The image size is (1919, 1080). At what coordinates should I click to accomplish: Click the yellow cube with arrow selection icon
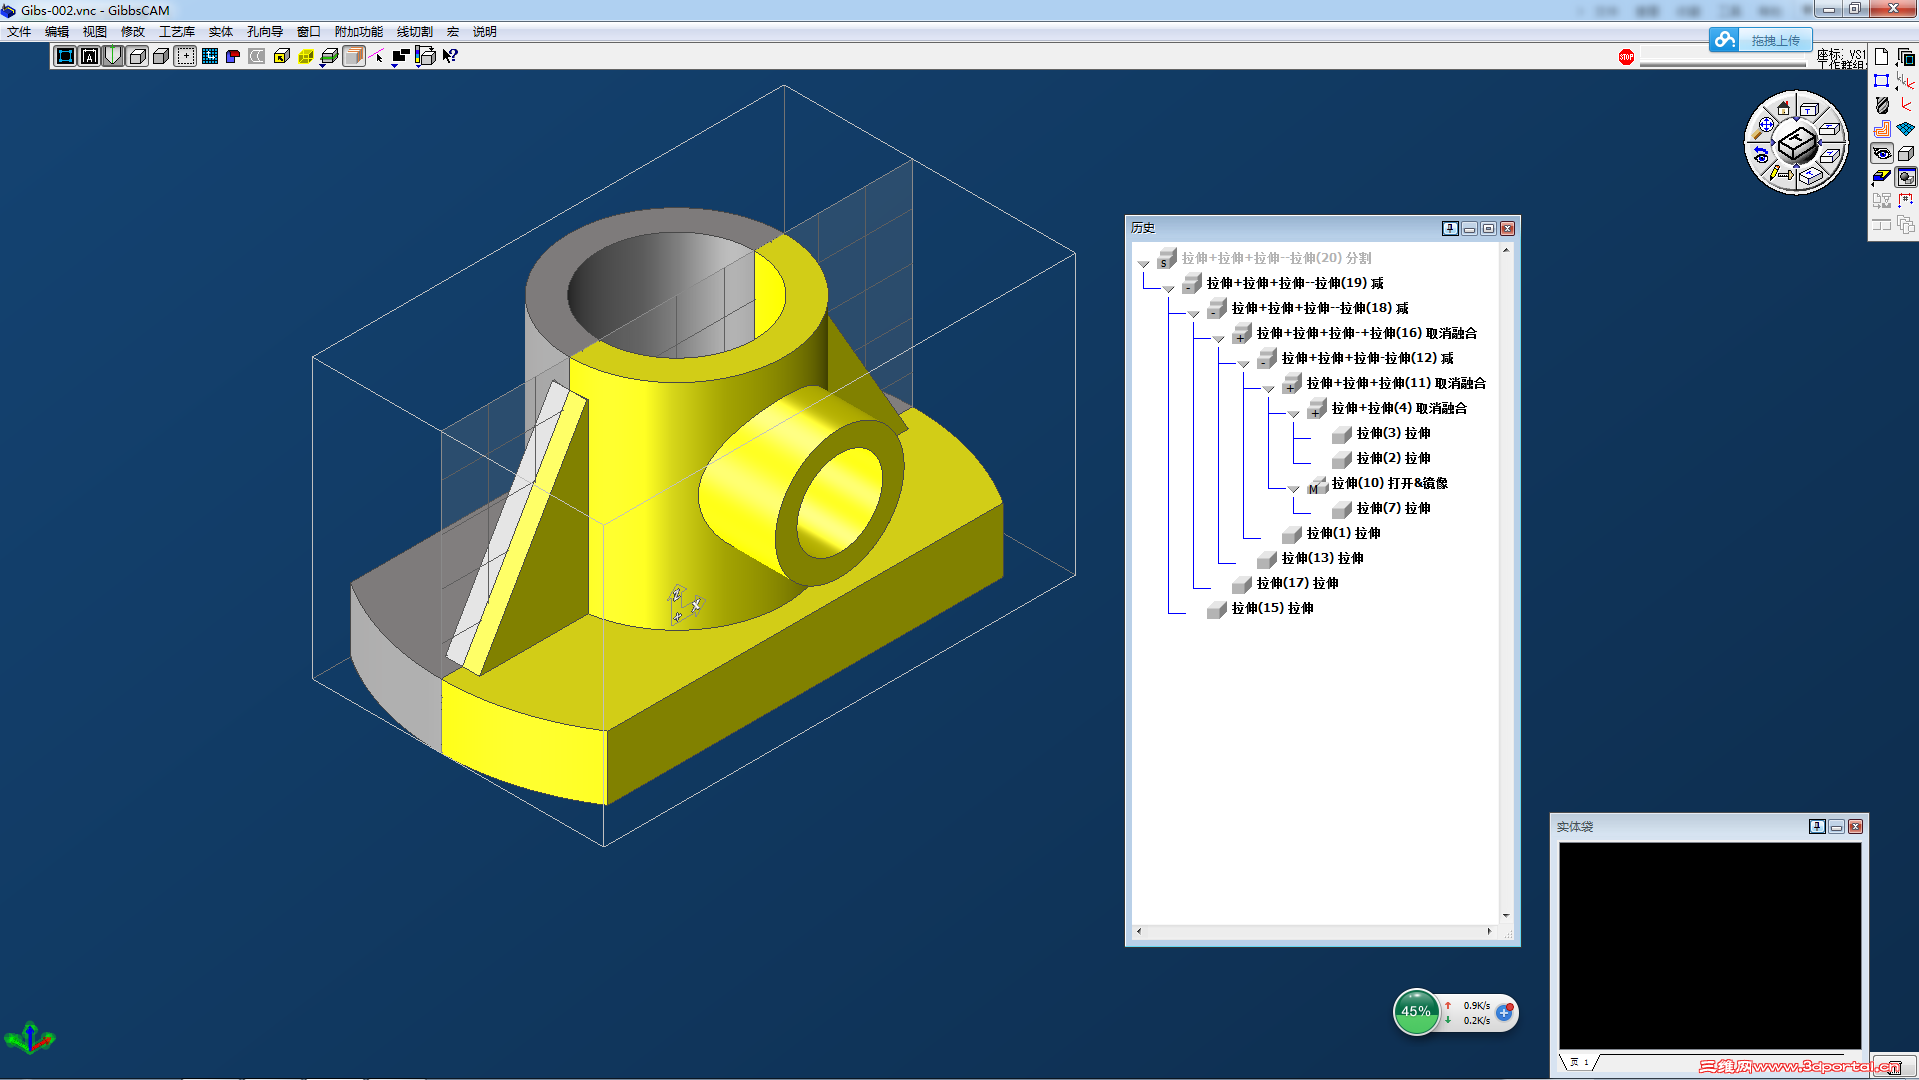click(281, 56)
